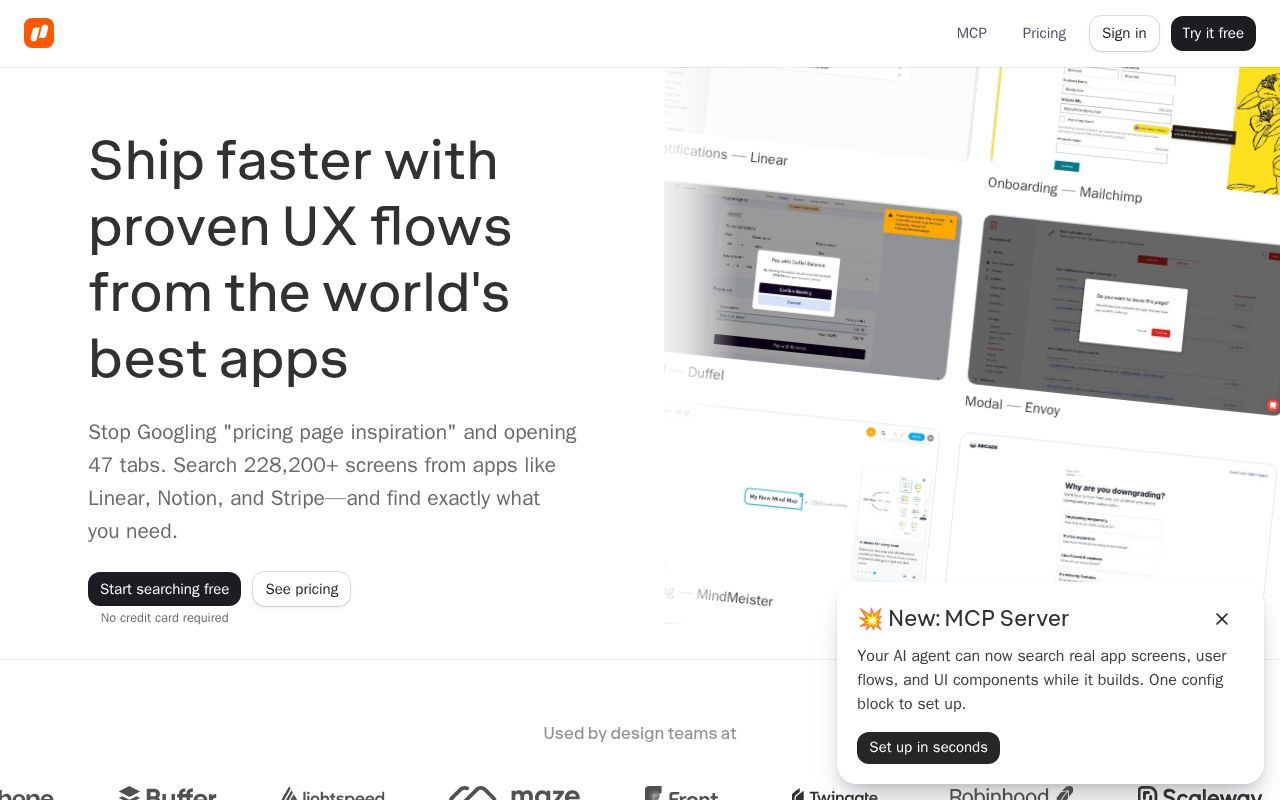The image size is (1280, 800).
Task: Open the Duffel payment screenshot card
Action: [x=812, y=282]
